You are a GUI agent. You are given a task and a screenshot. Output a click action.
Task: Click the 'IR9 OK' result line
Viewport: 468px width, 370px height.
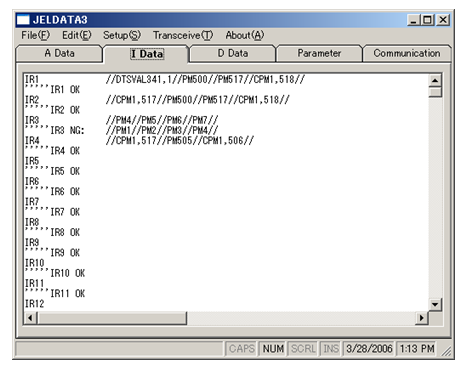[x=65, y=253]
